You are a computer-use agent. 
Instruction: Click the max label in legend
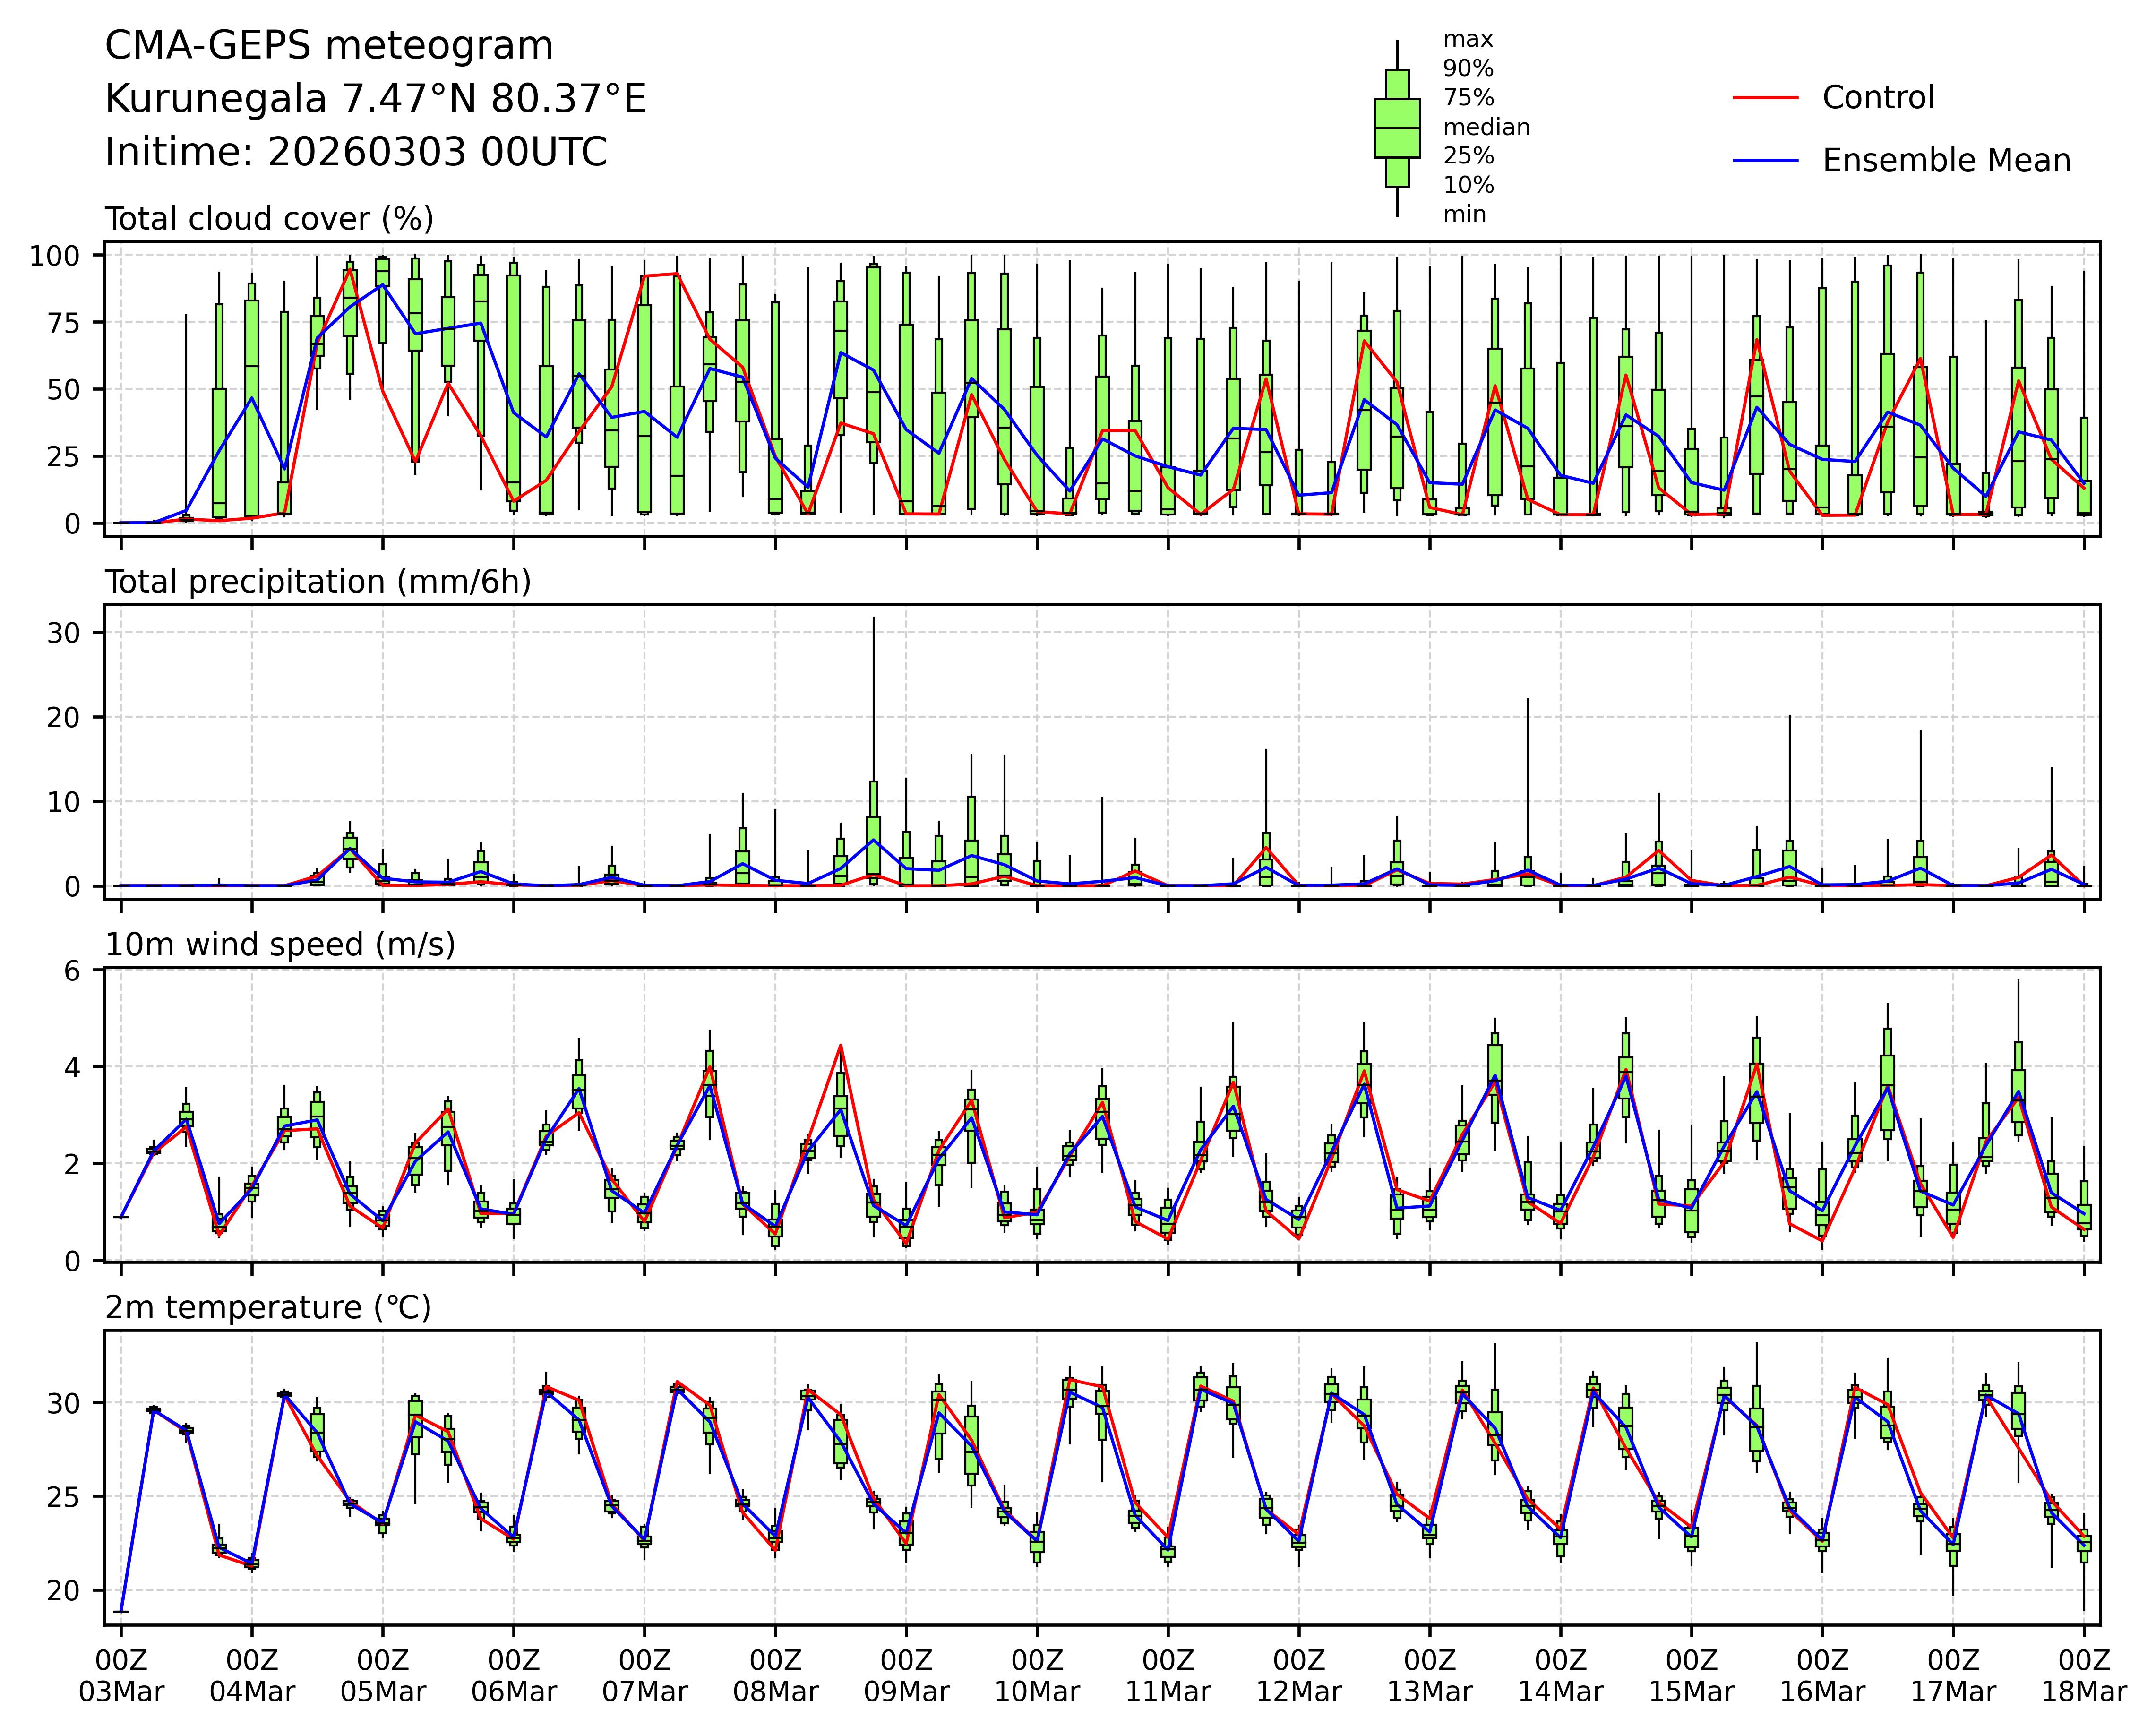[1468, 40]
